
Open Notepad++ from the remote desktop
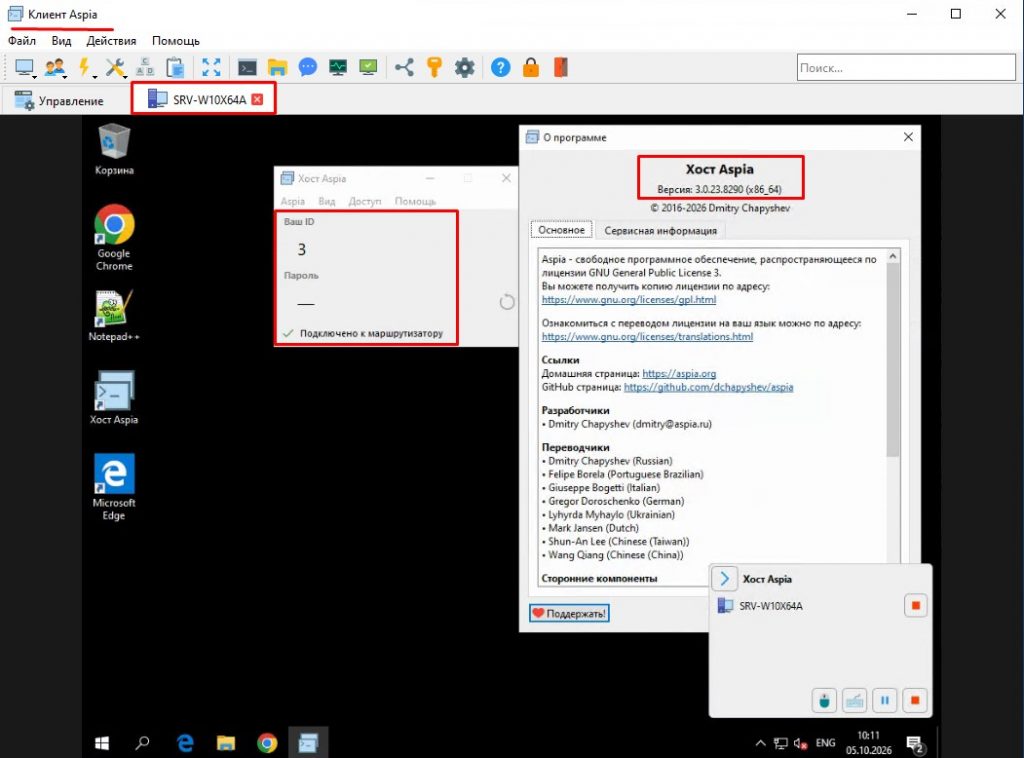[x=114, y=315]
